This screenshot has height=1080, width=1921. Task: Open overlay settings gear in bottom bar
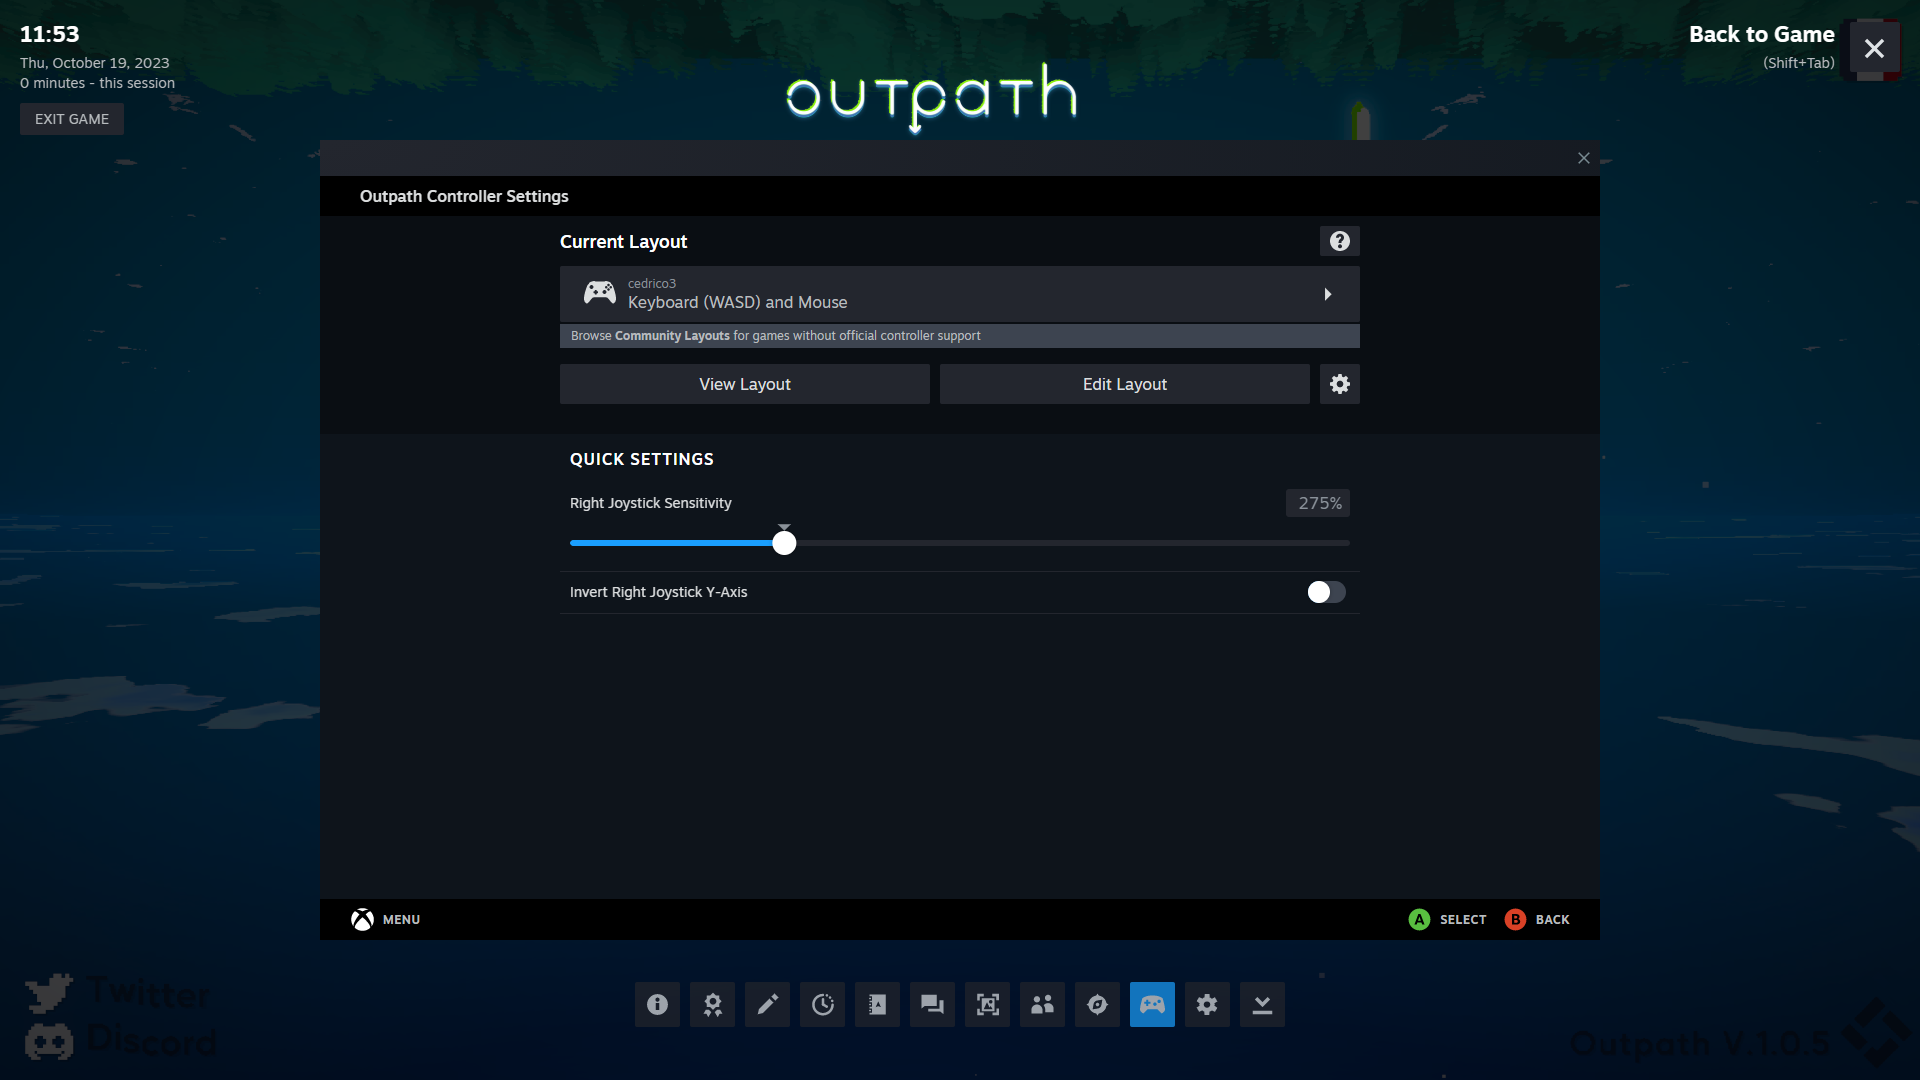click(1207, 1004)
